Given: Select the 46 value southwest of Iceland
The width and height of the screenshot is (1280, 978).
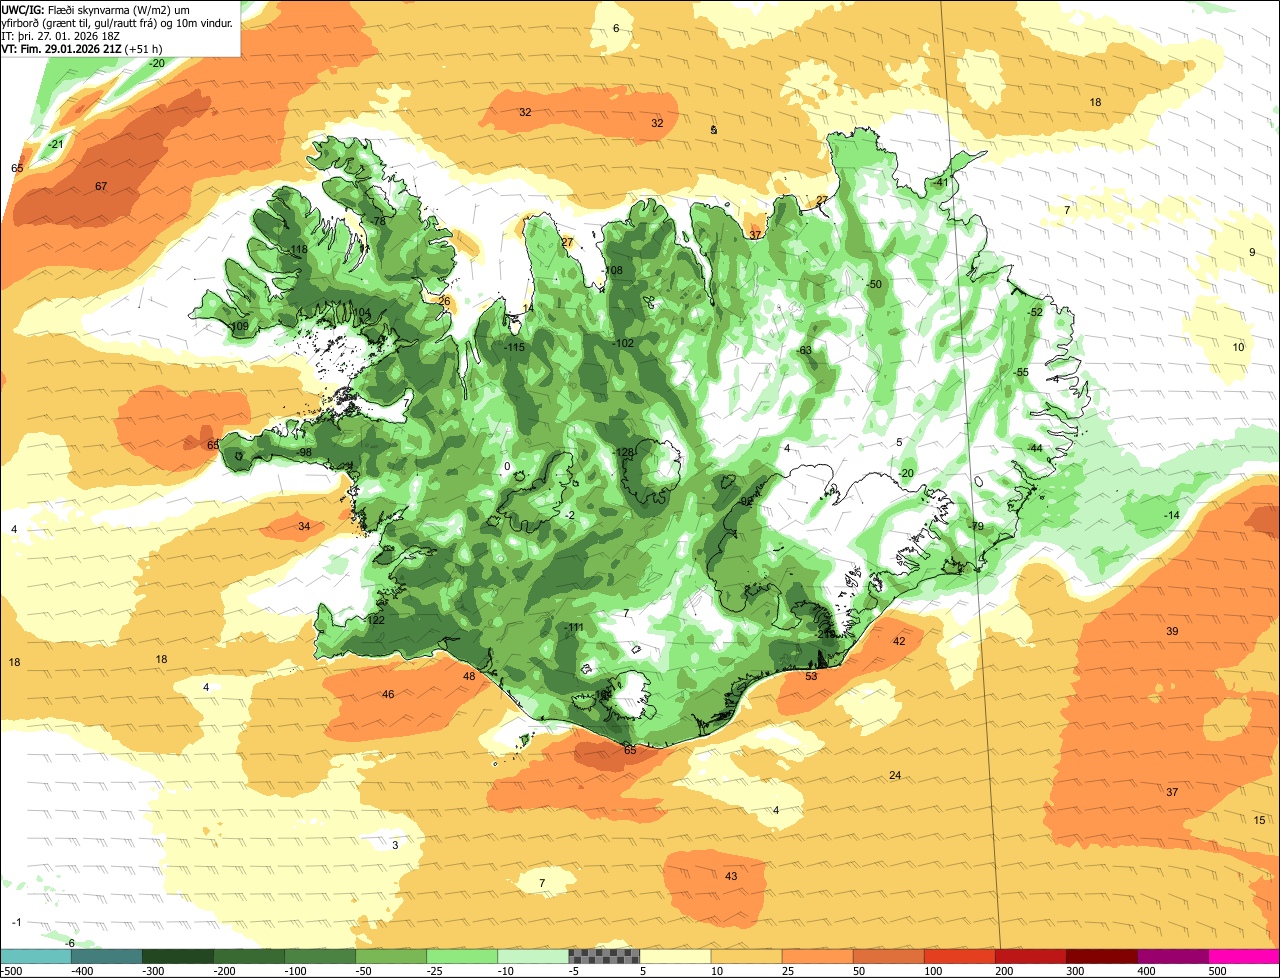Looking at the screenshot, I should [388, 695].
